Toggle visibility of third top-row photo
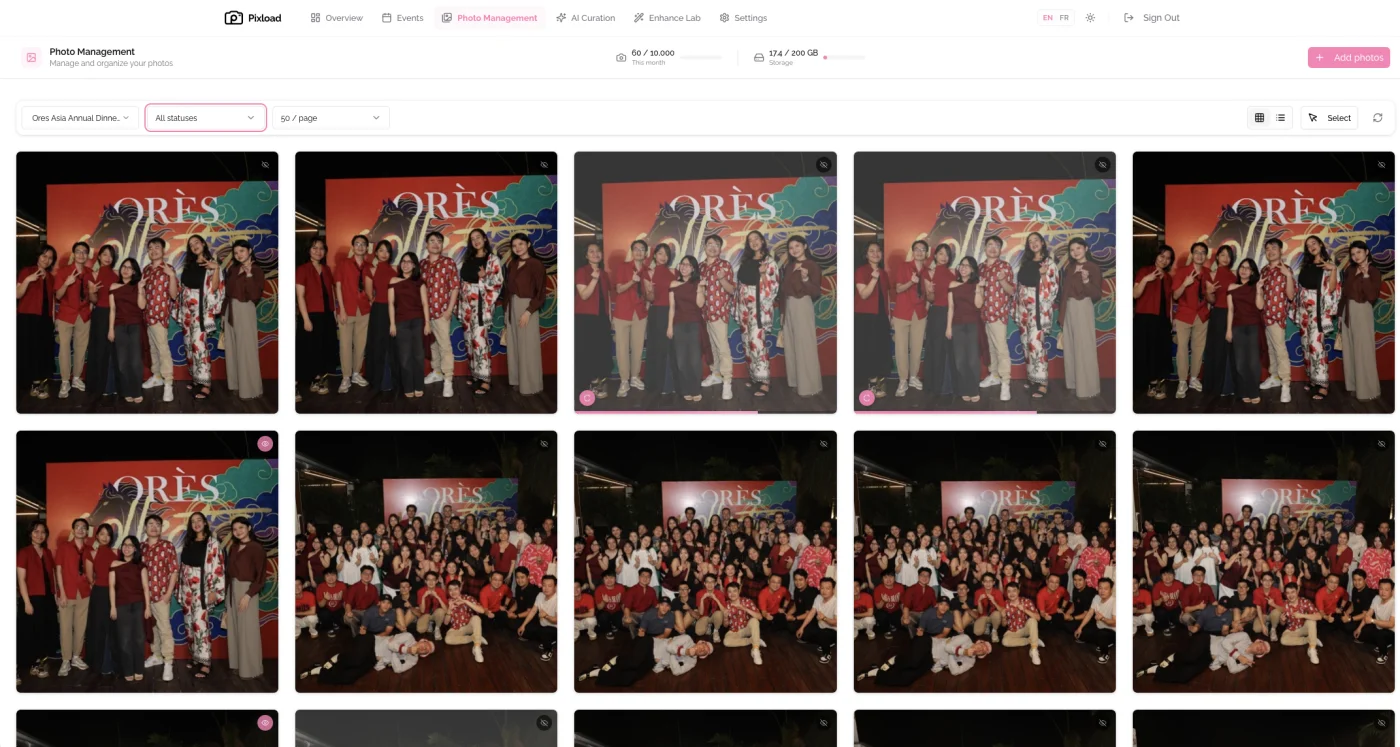The height and width of the screenshot is (747, 1400). [x=823, y=165]
